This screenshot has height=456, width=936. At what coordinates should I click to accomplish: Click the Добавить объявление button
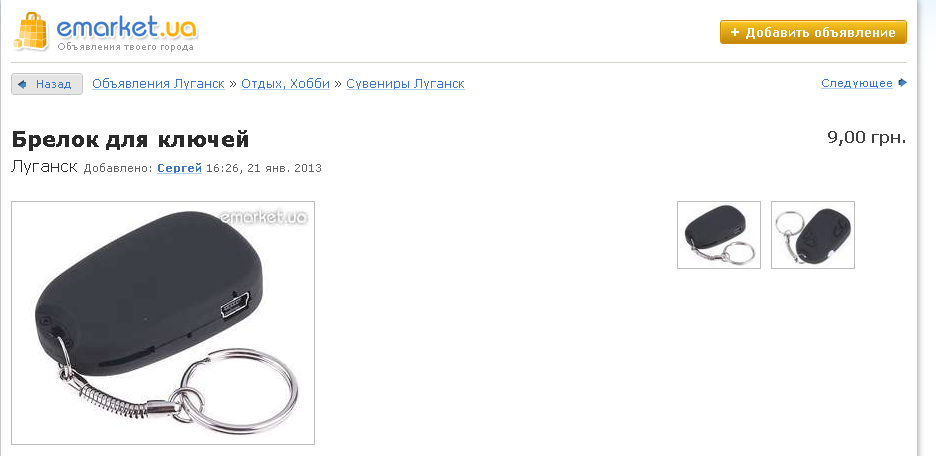coord(813,32)
